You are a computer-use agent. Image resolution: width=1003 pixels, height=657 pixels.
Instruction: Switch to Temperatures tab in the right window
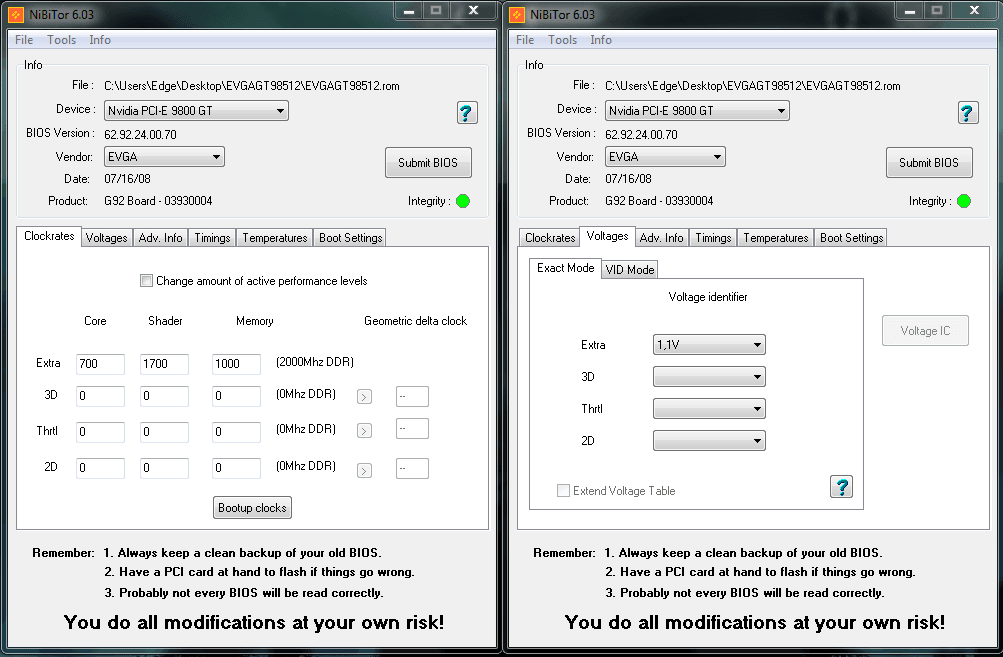(776, 238)
